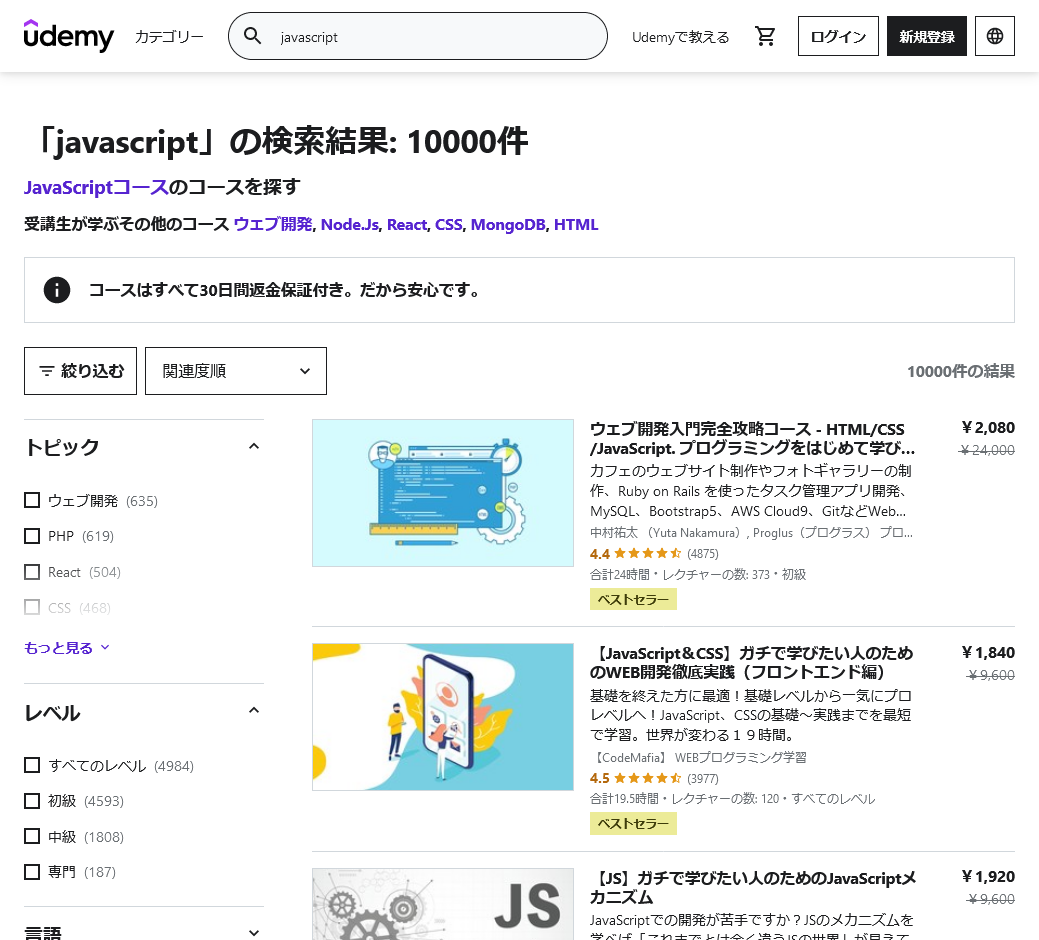The image size is (1039, 940).
Task: Collapse the レベル filter section
Action: click(x=254, y=711)
